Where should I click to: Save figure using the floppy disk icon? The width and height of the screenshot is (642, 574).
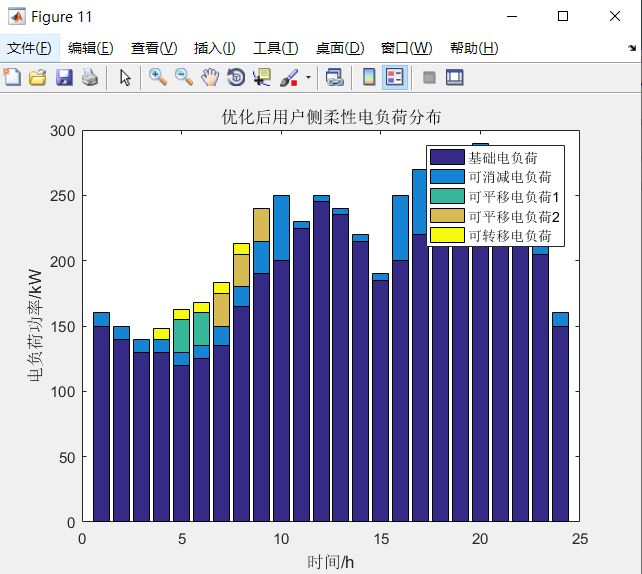(x=64, y=77)
